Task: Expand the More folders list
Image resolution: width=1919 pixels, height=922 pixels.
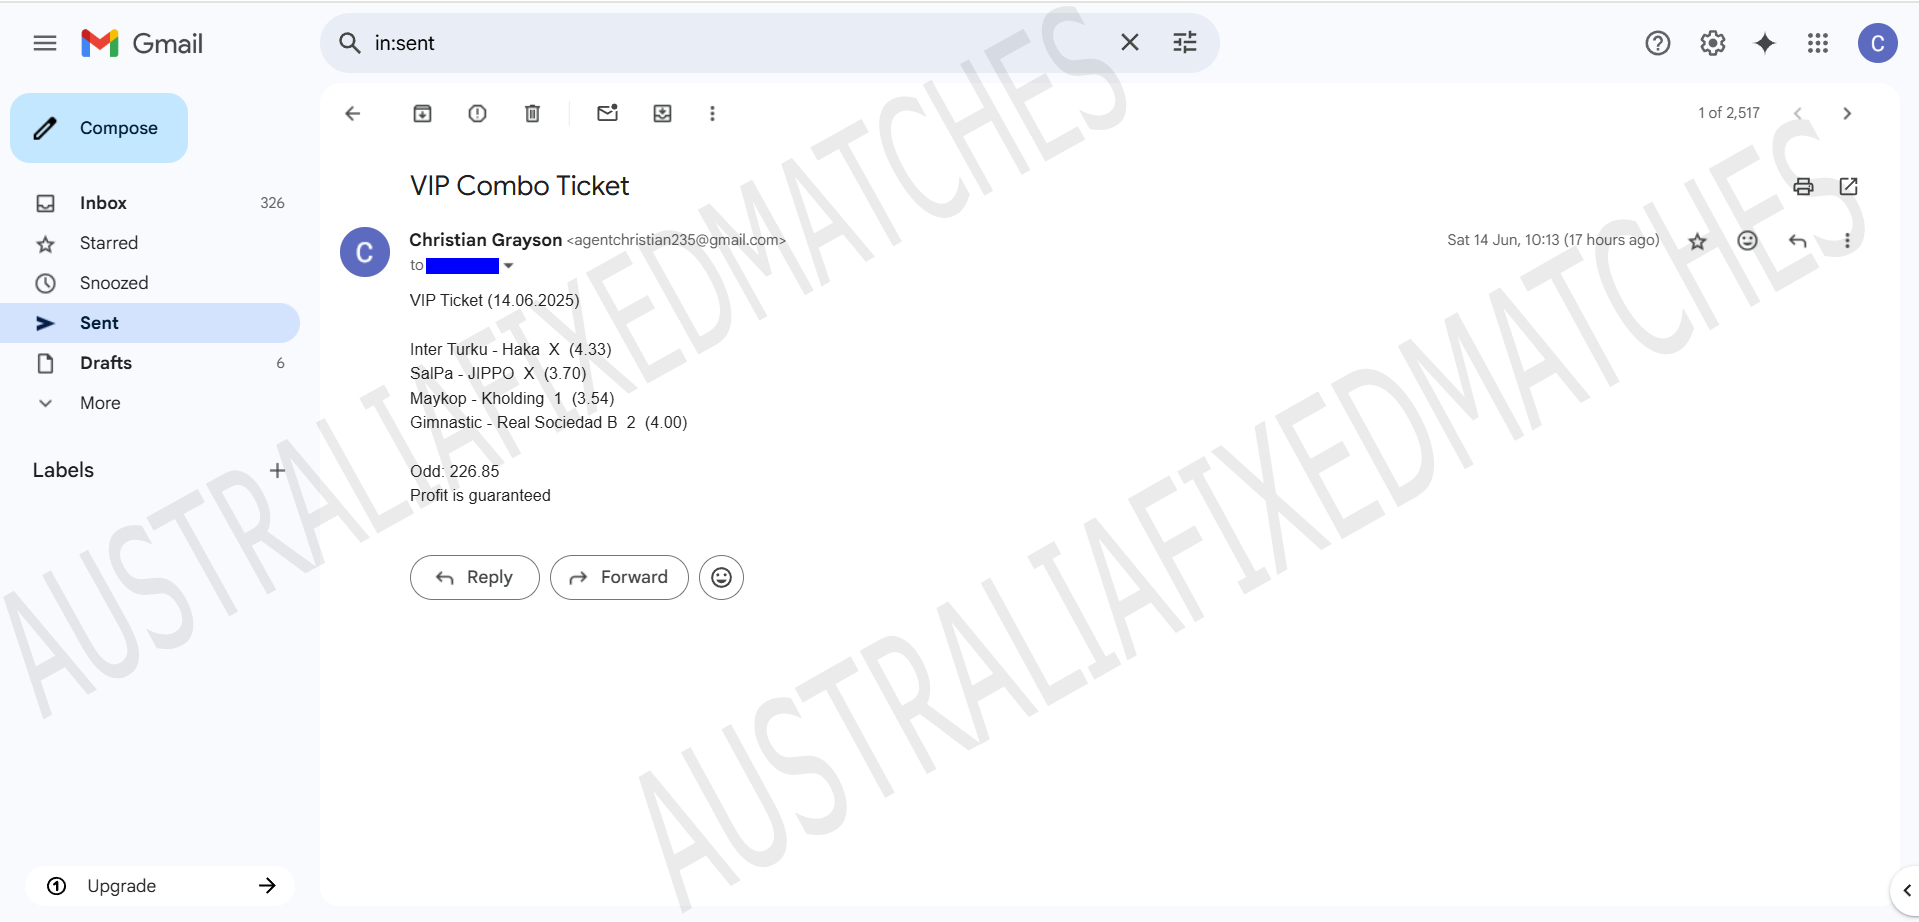Action: tap(150, 403)
